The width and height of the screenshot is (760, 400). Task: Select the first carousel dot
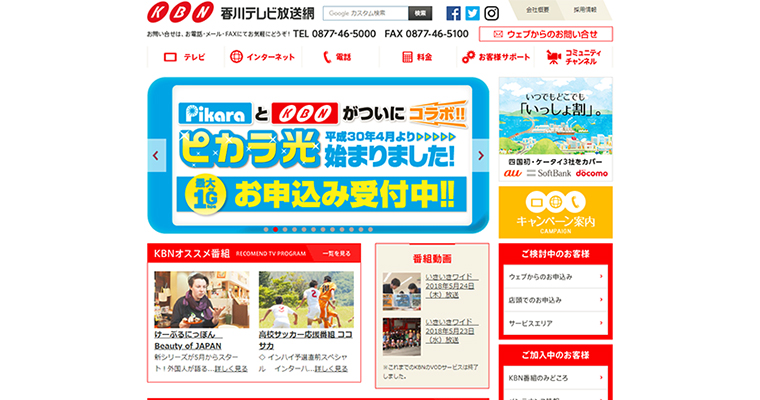pos(266,229)
